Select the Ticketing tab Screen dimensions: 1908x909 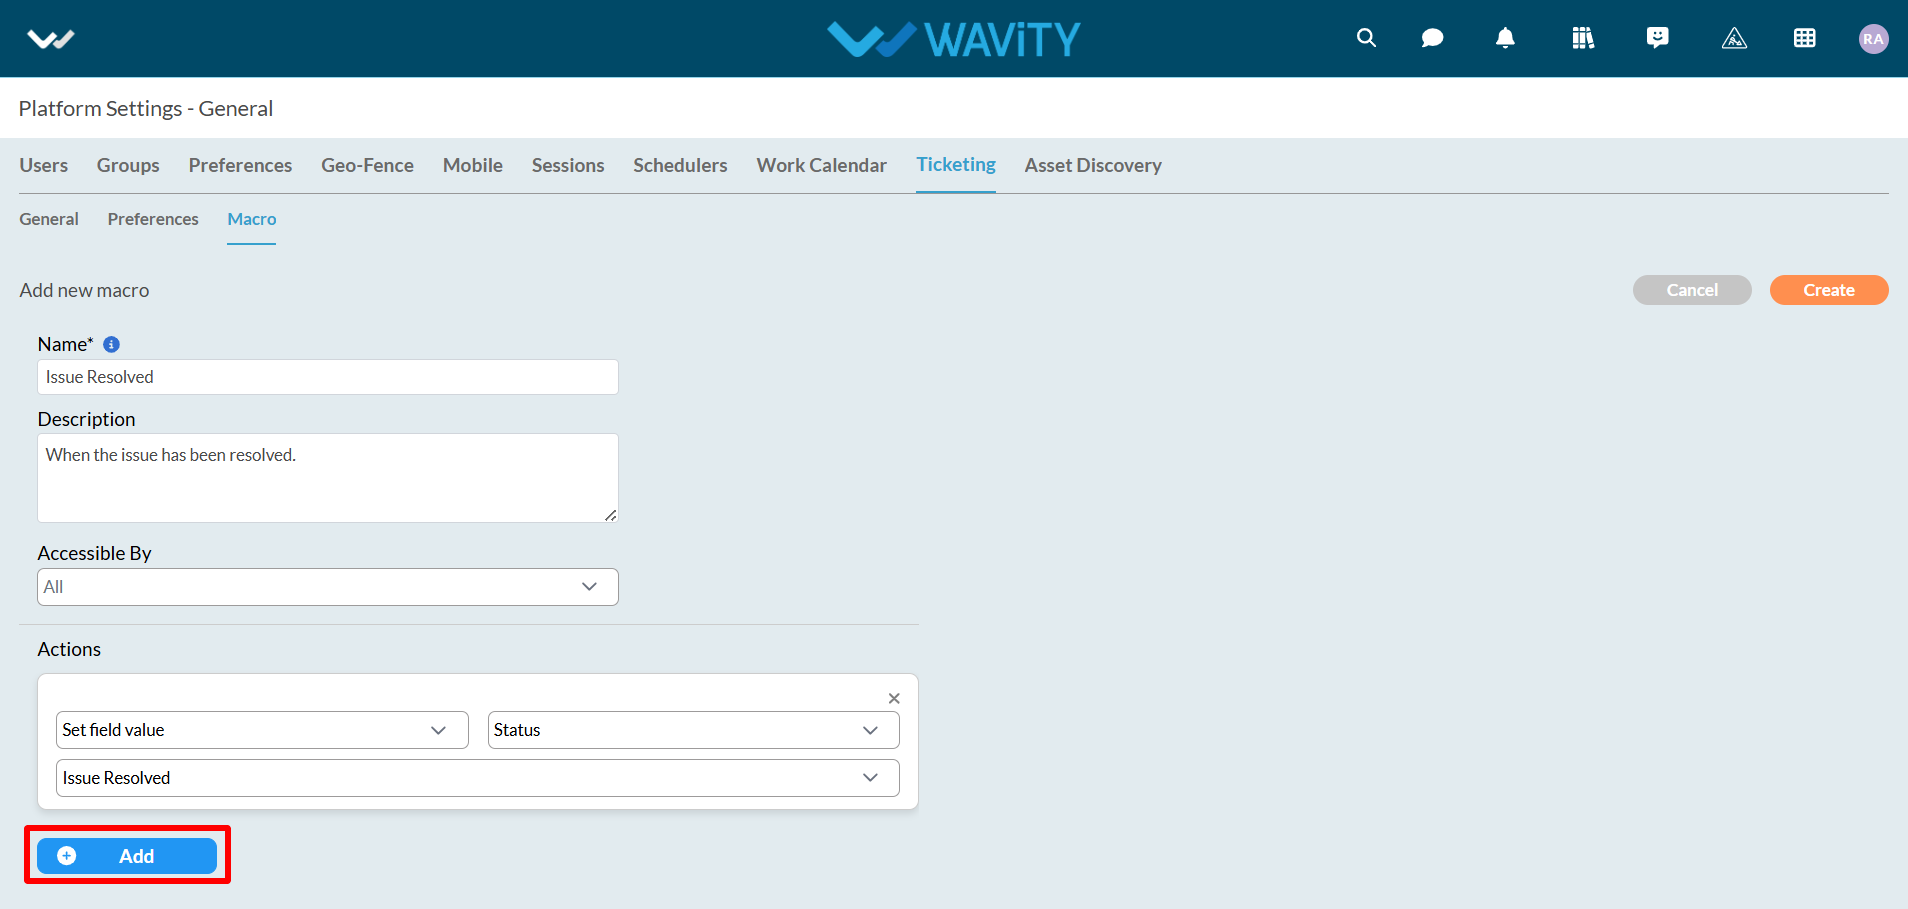956,164
